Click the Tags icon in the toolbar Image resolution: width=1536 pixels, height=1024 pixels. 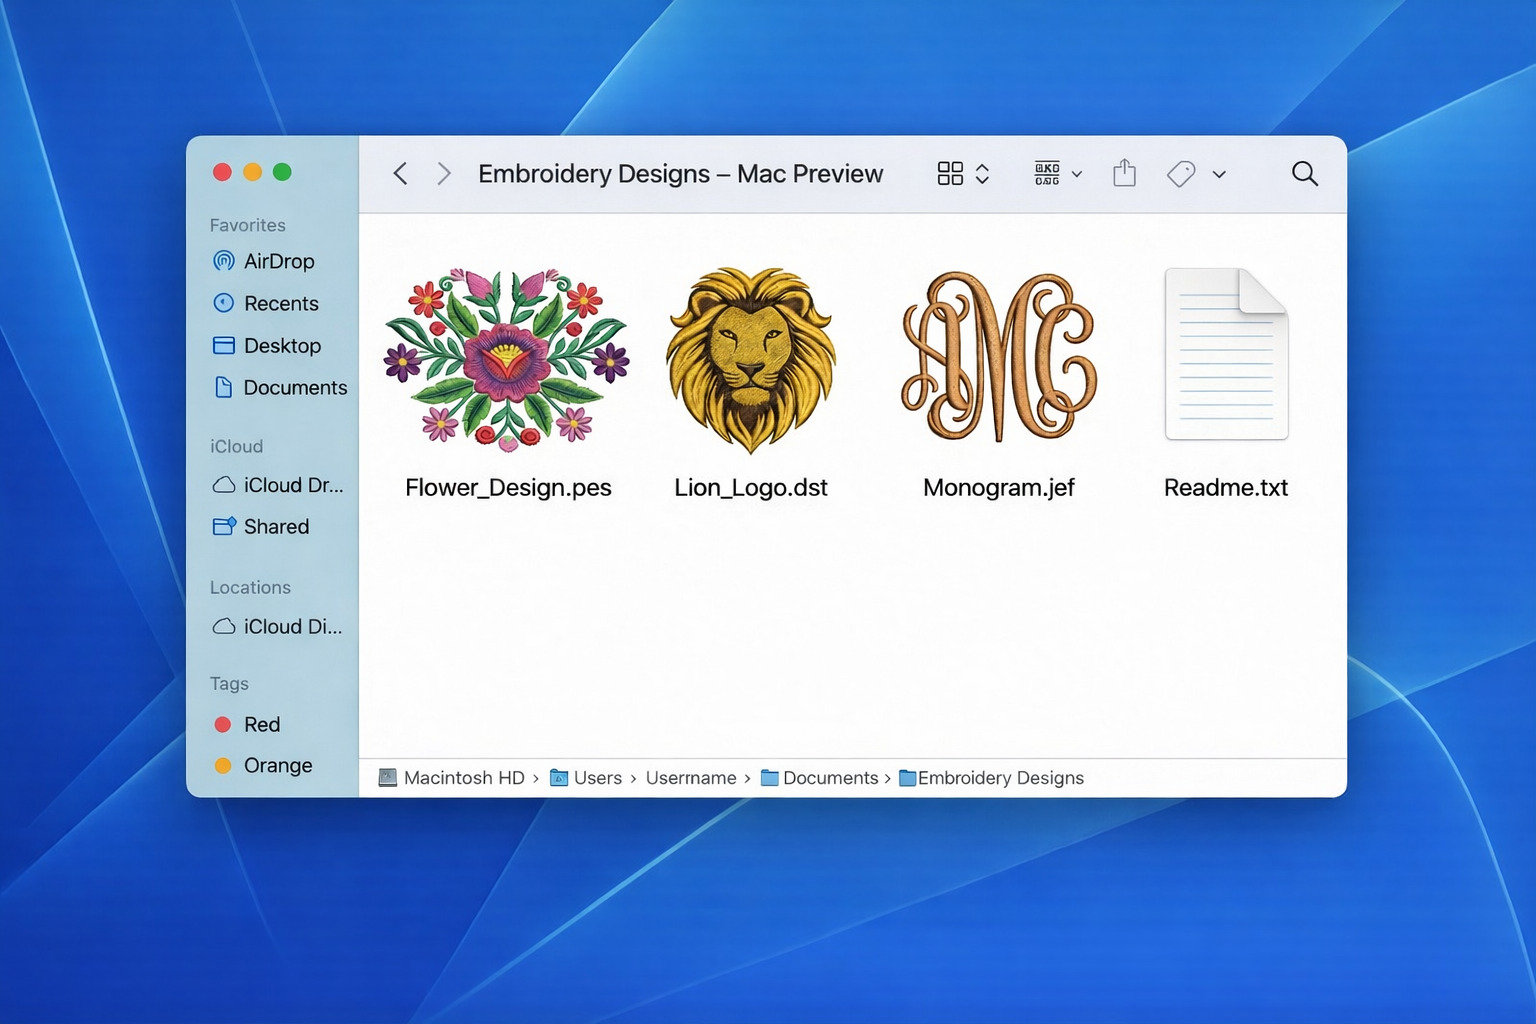click(x=1180, y=173)
